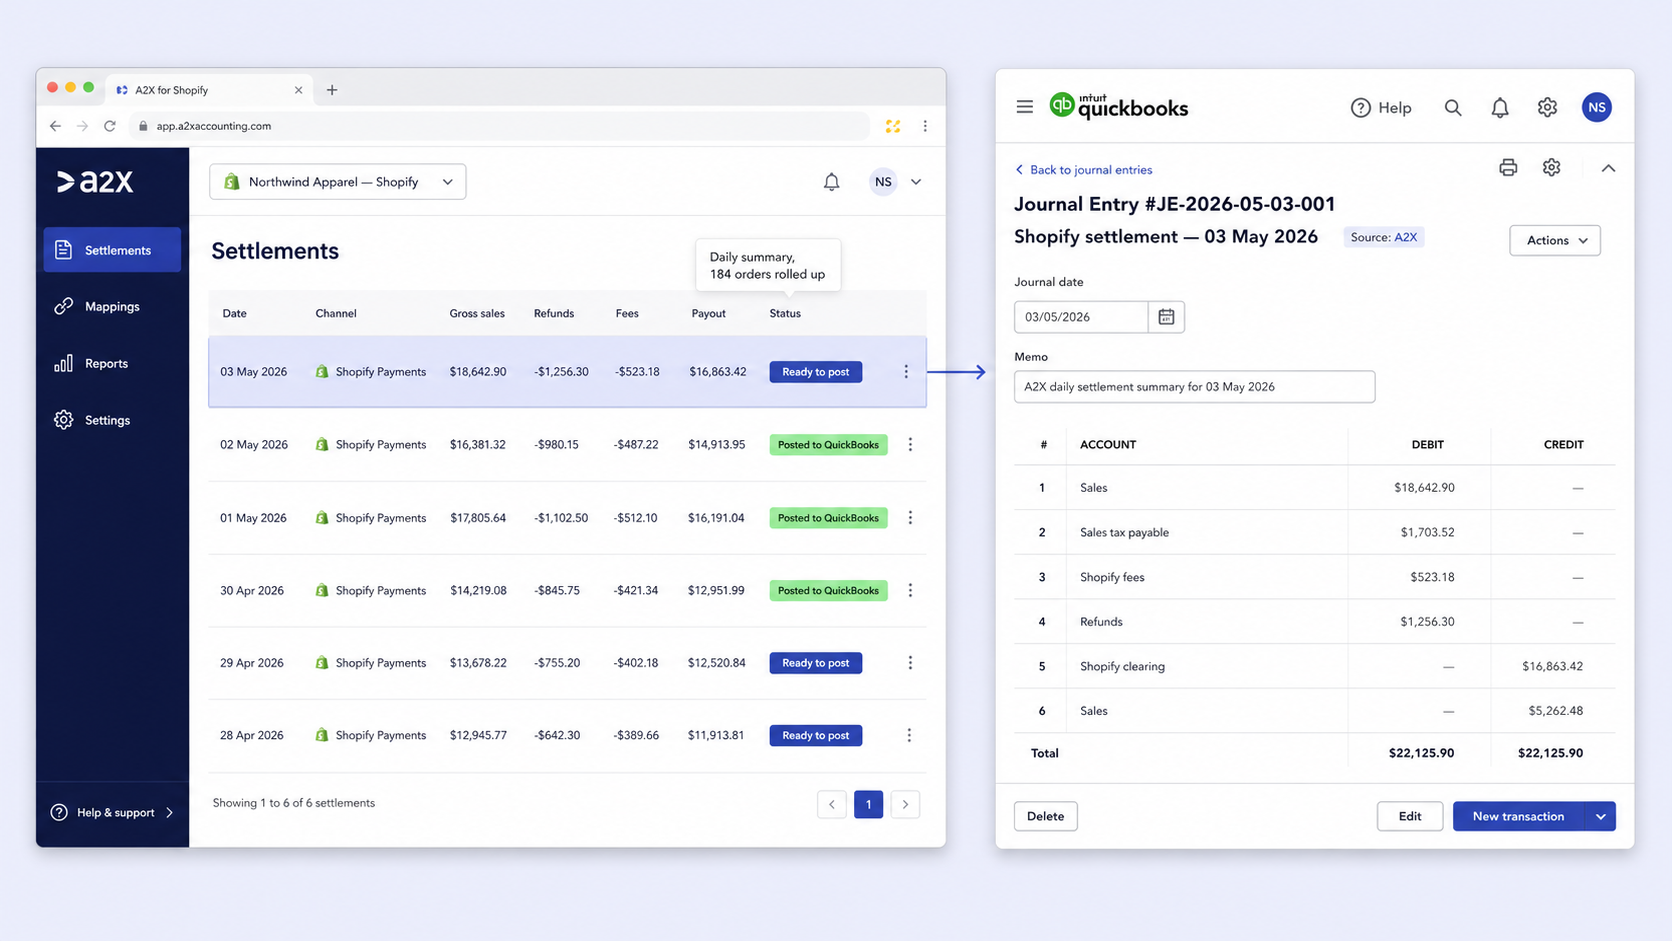Image resolution: width=1672 pixels, height=941 pixels.
Task: Click the A2X browser extension icon
Action: [892, 126]
